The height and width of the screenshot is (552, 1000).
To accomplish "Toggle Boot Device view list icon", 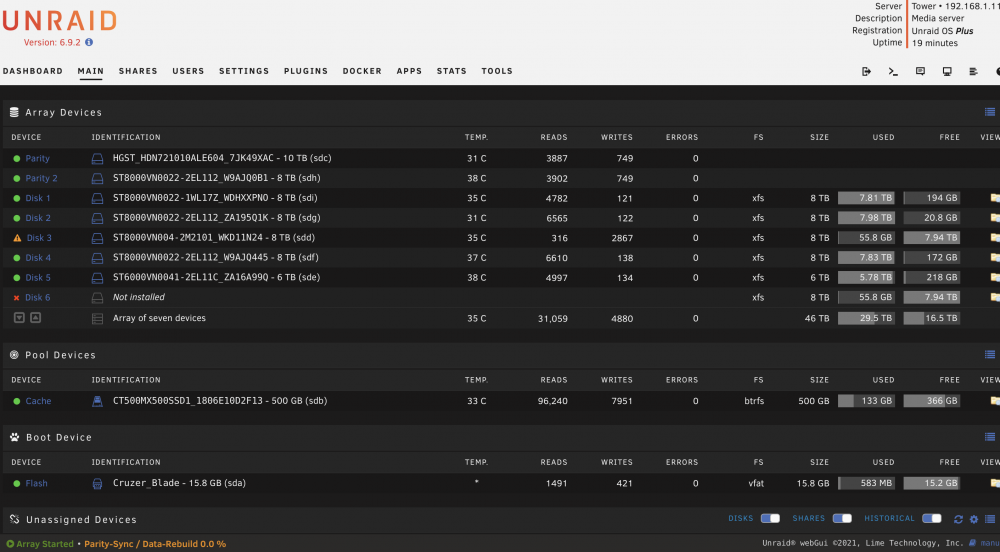I will click(990, 437).
